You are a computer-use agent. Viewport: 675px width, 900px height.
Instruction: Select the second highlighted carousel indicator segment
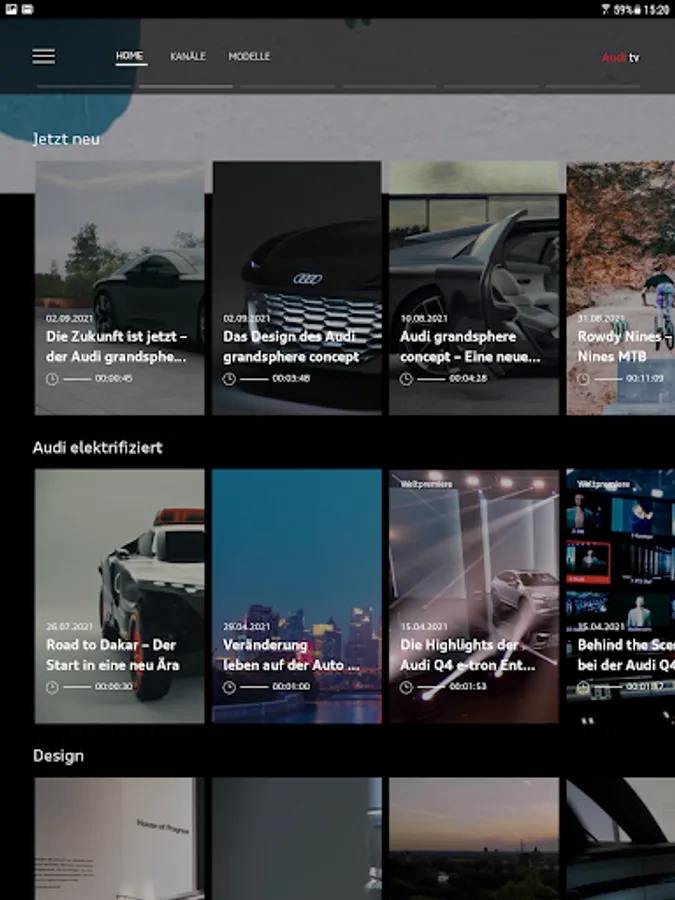tap(186, 87)
